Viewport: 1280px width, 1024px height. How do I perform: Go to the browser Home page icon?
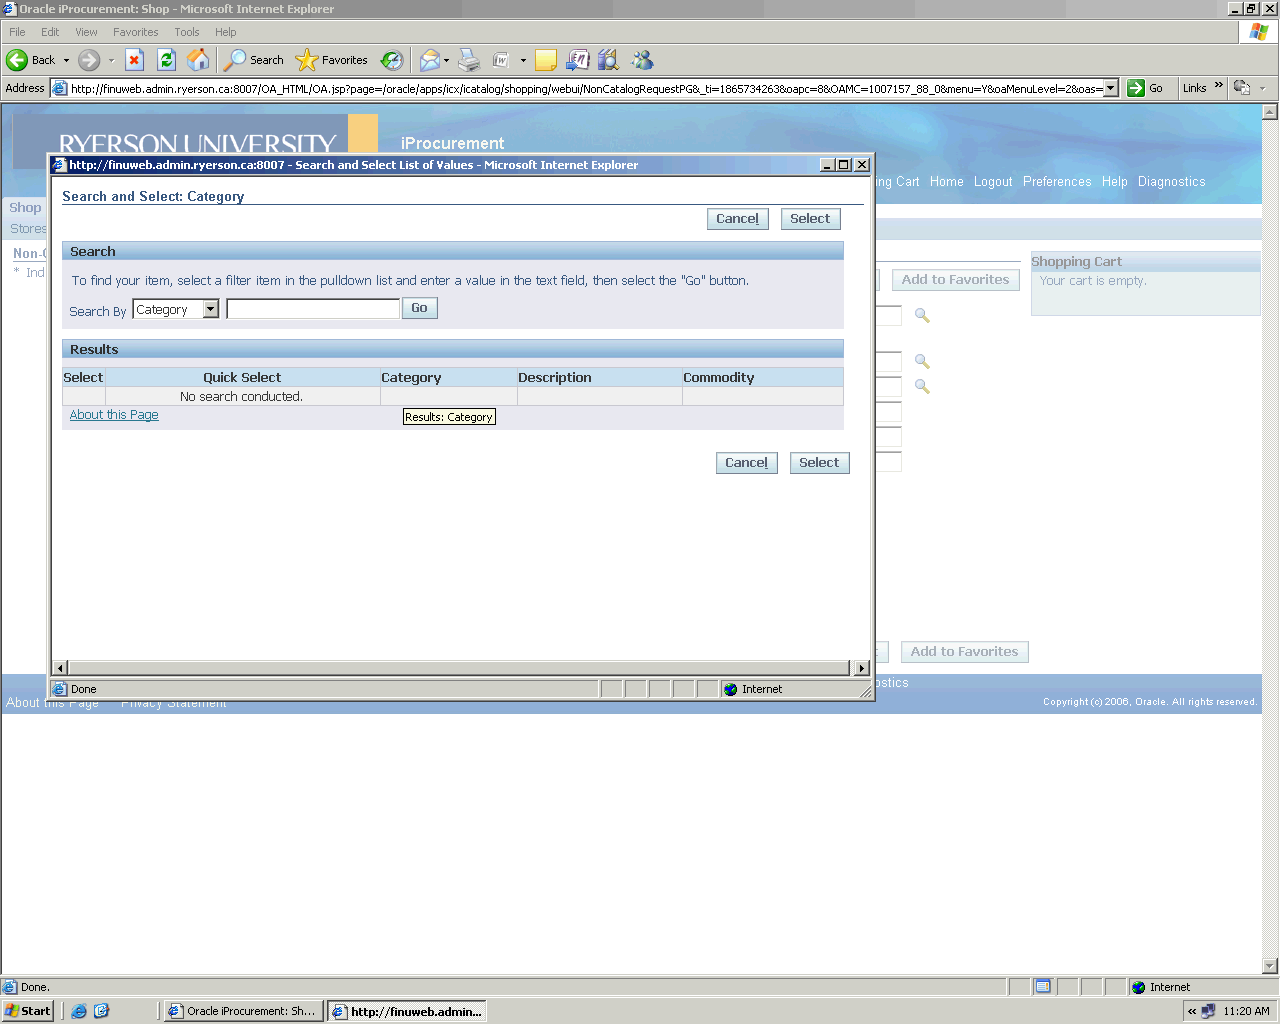199,60
